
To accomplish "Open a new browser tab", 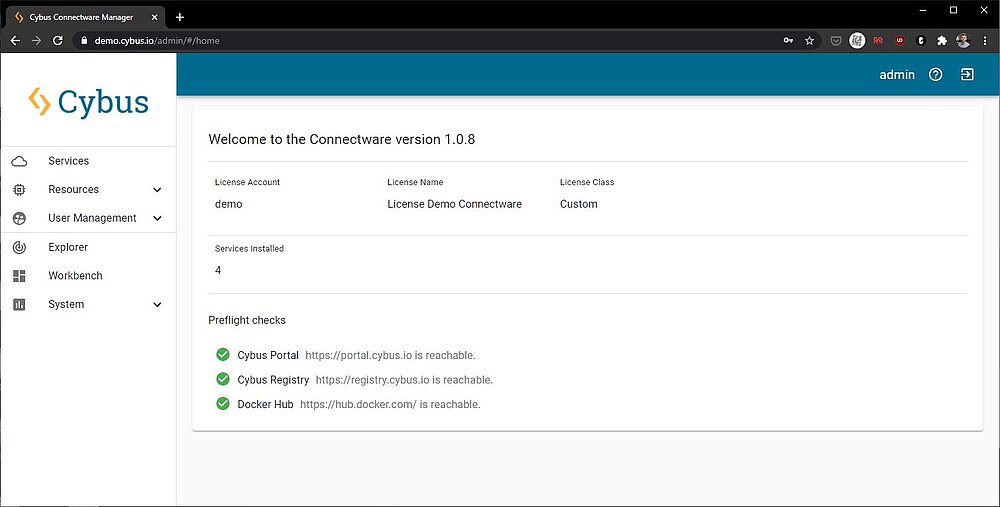I will pyautogui.click(x=180, y=17).
